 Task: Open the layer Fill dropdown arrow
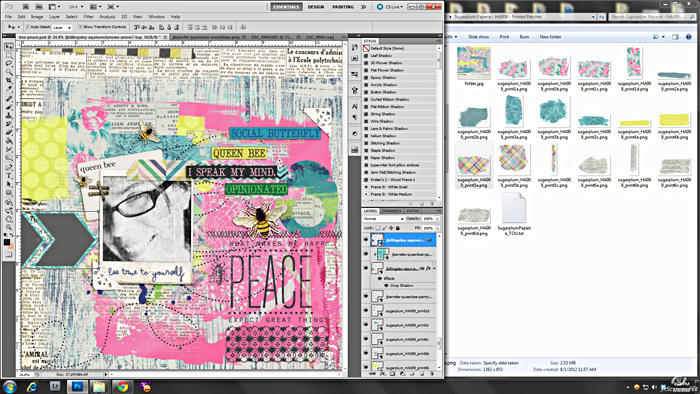(x=438, y=228)
